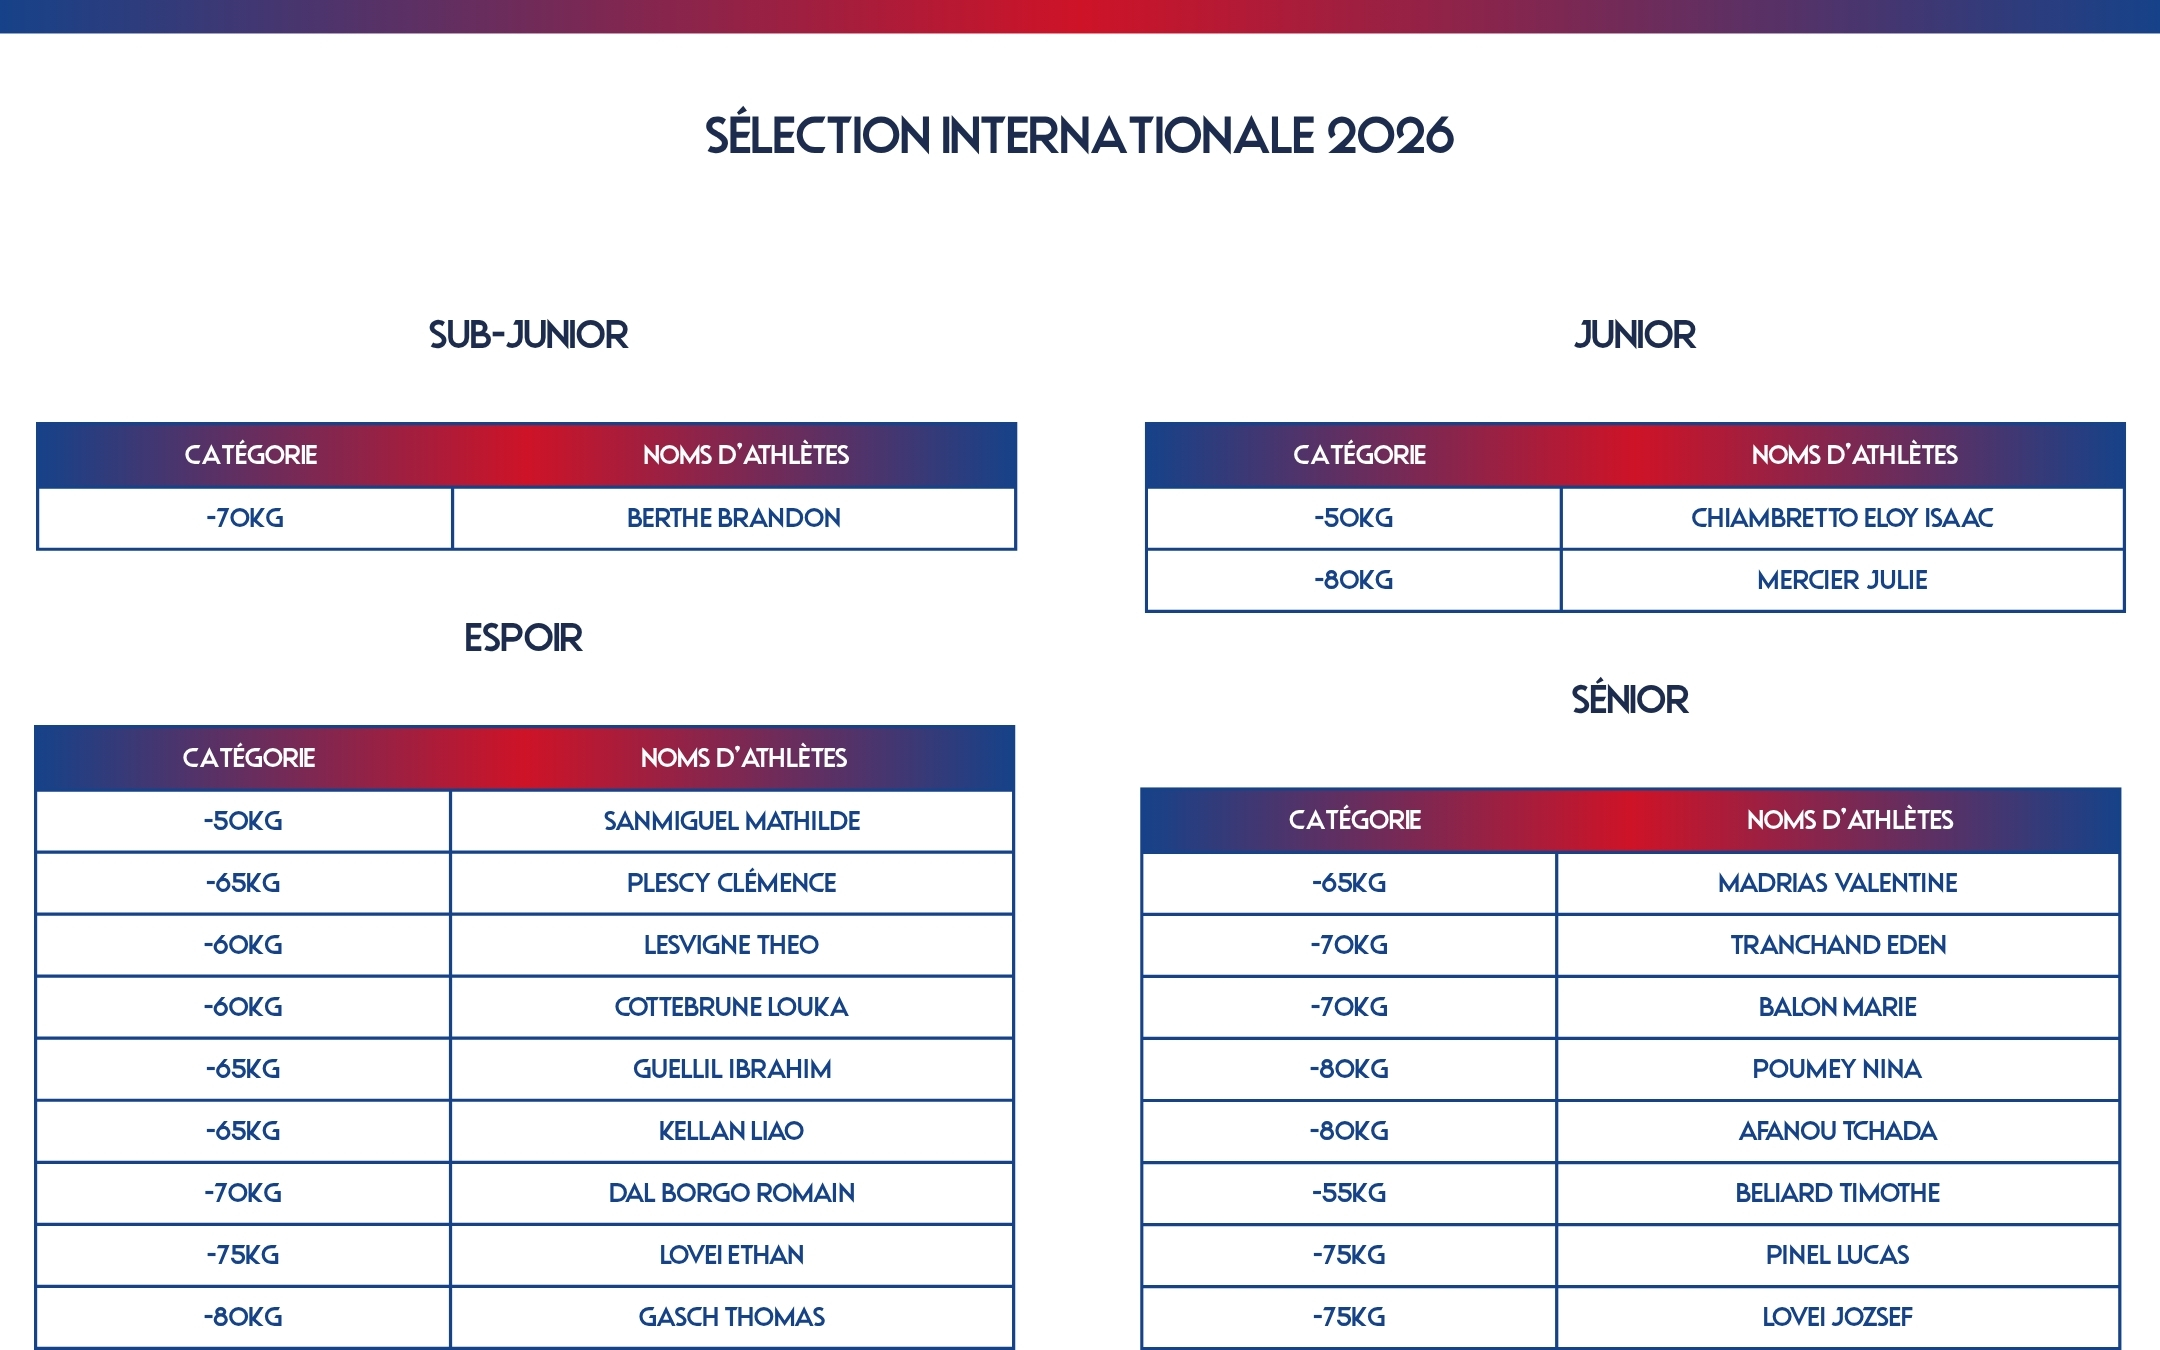Select the Junior -50KG category cell
This screenshot has width=2160, height=1350.
pyautogui.click(x=1353, y=518)
